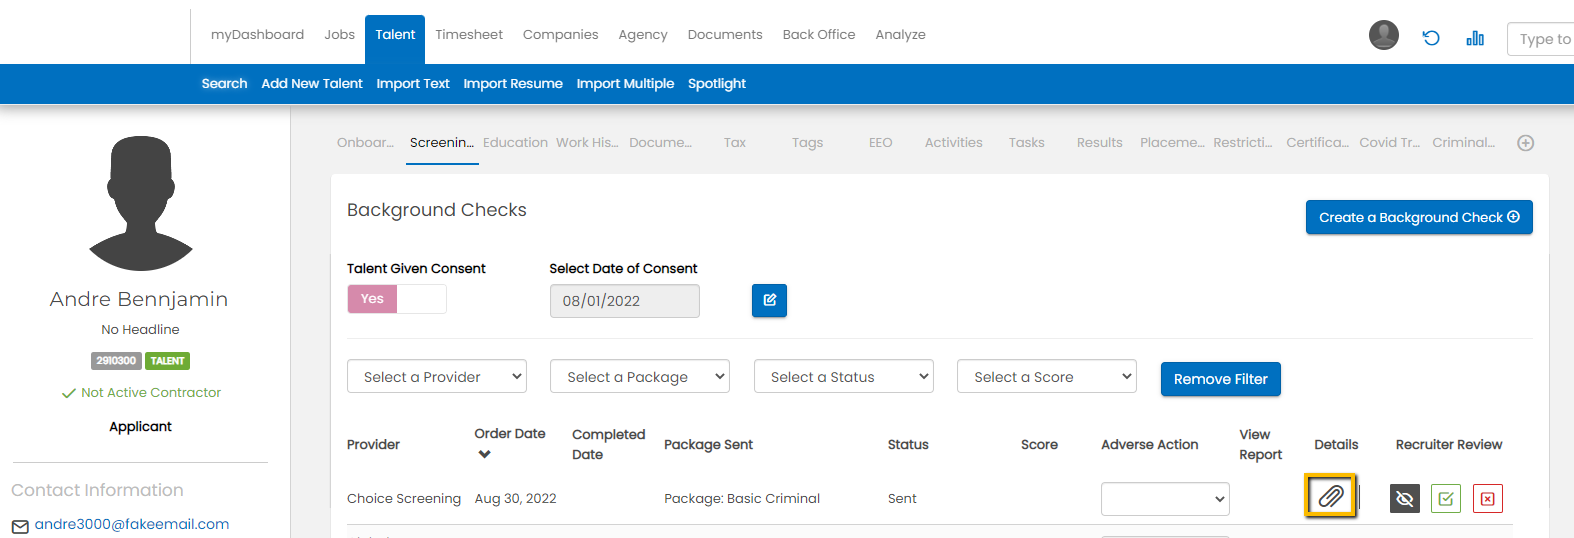Click the Choice Screening provider cell
This screenshot has width=1574, height=538.
pyautogui.click(x=404, y=499)
